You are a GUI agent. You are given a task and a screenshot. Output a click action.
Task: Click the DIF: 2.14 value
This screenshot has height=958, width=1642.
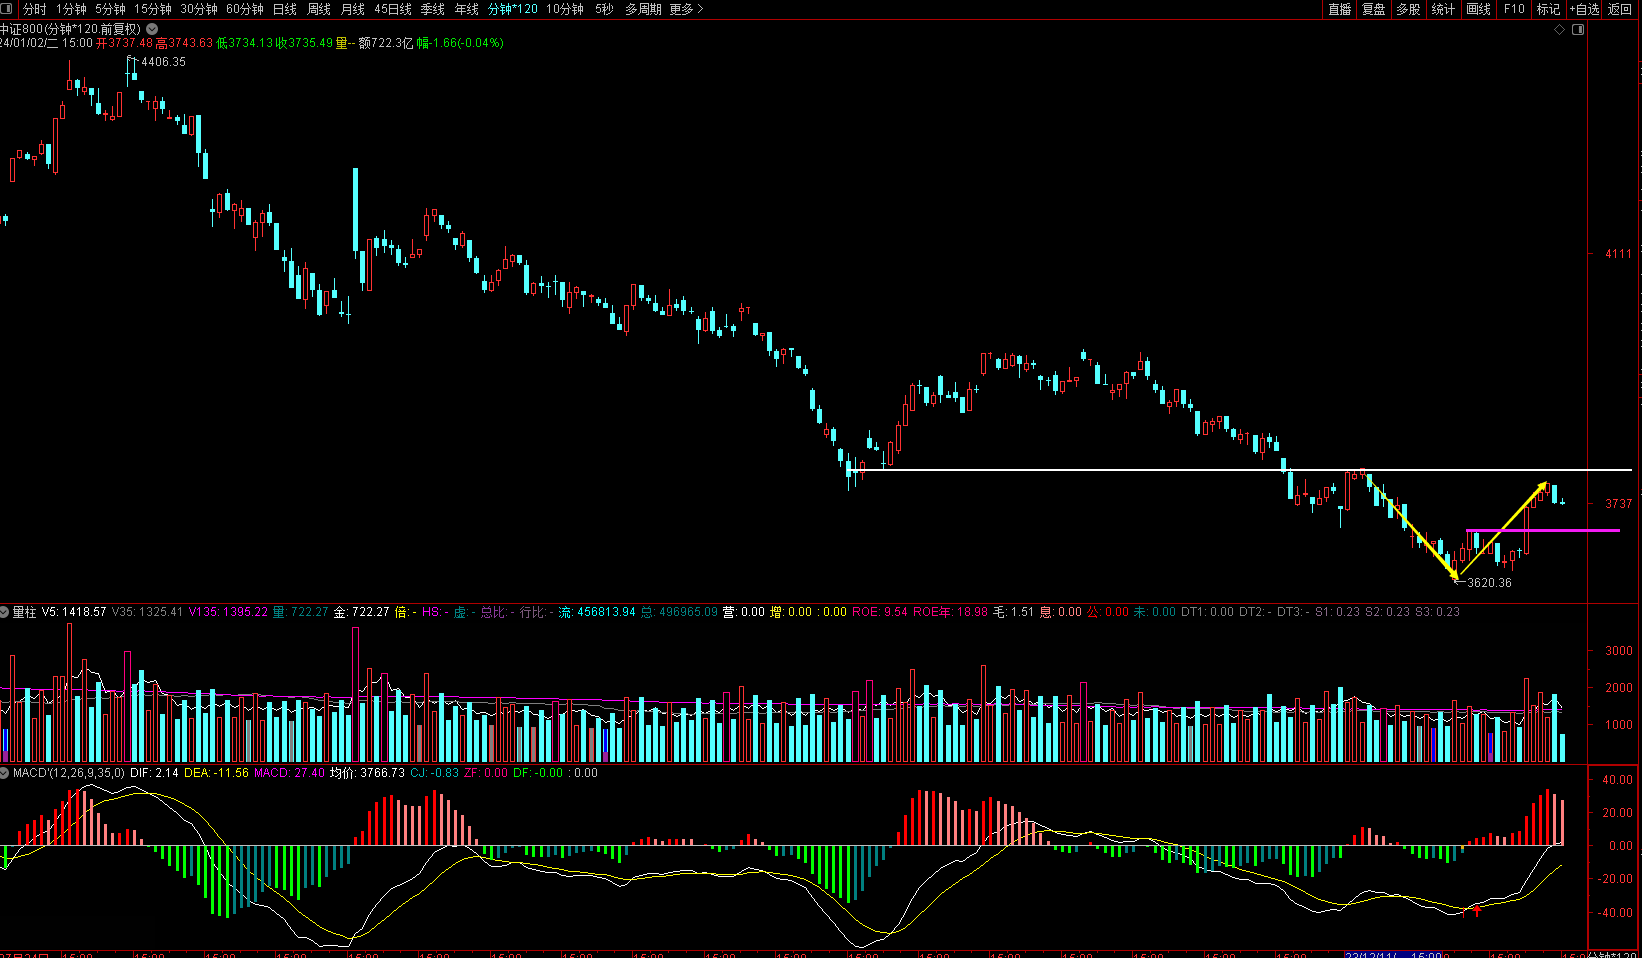click(154, 773)
